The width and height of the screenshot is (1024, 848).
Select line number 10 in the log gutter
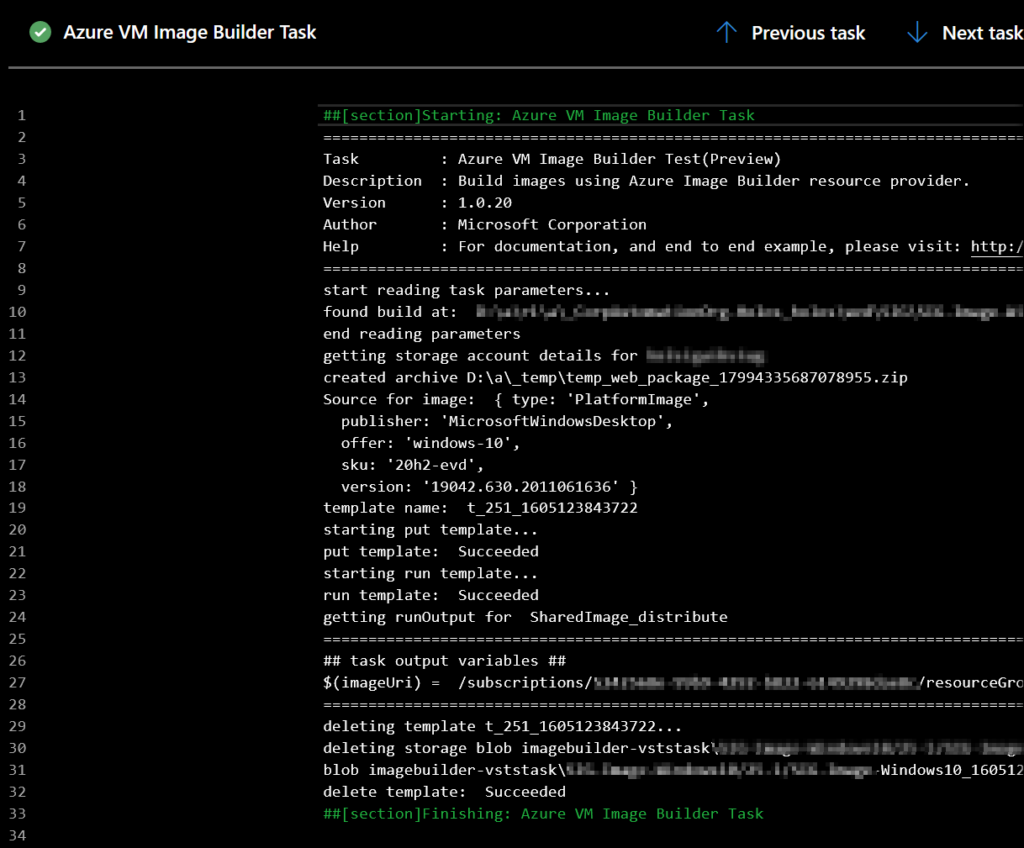click(17, 311)
